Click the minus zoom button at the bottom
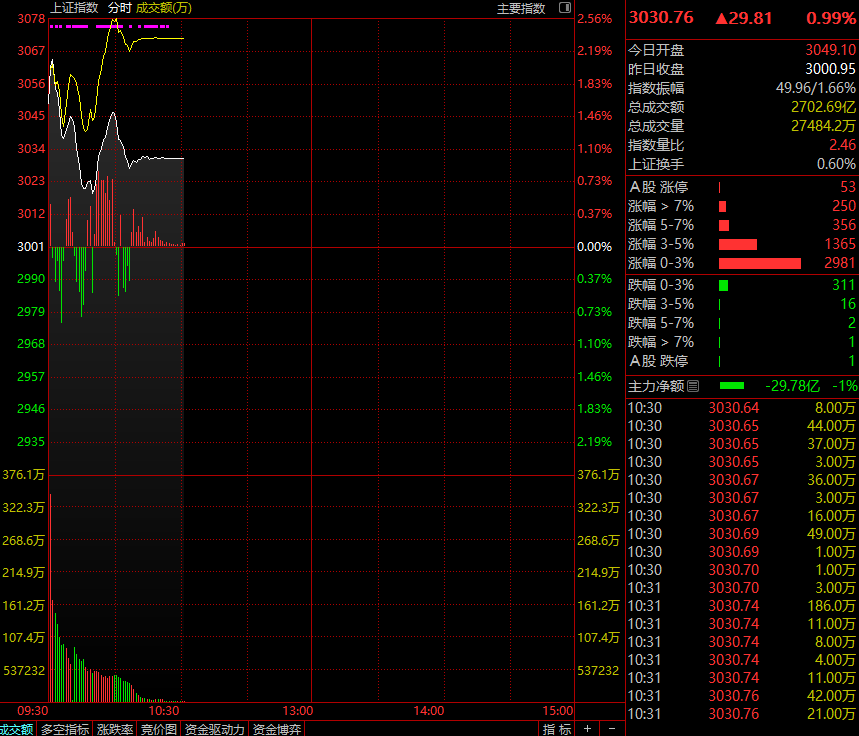Screen dimensions: 859x736 [612, 728]
